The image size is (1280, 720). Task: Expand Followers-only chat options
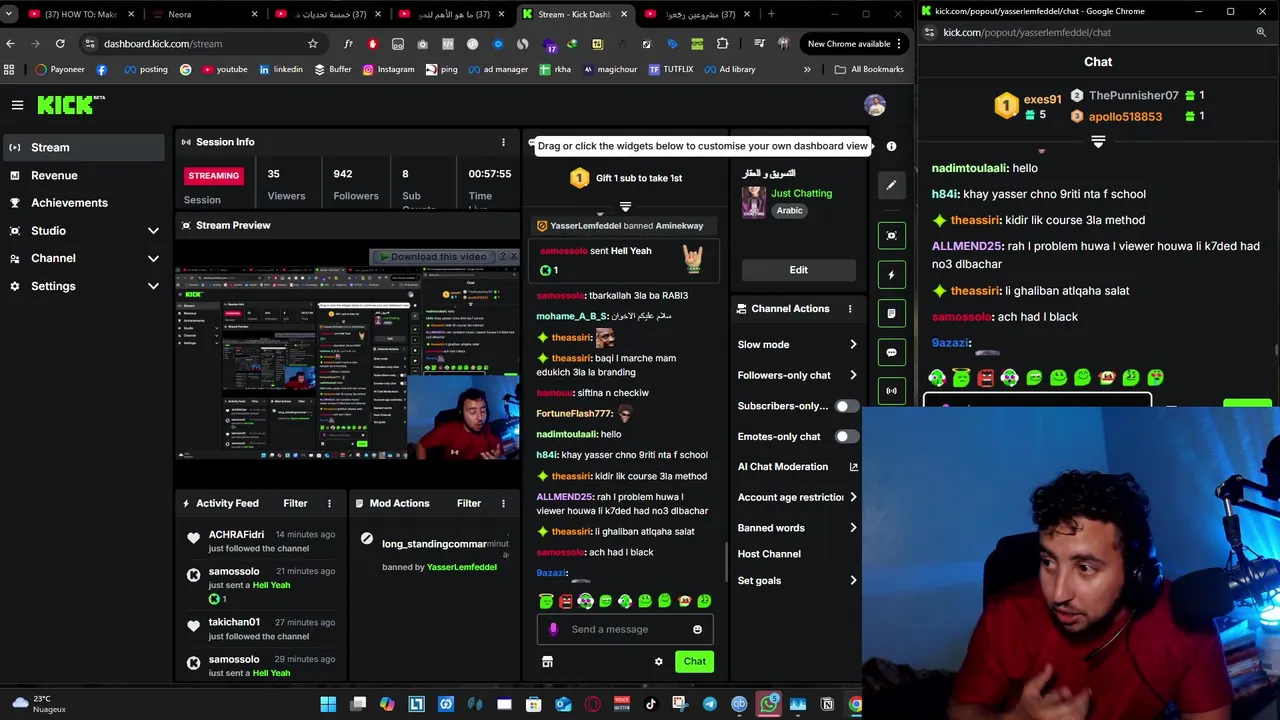(x=853, y=375)
